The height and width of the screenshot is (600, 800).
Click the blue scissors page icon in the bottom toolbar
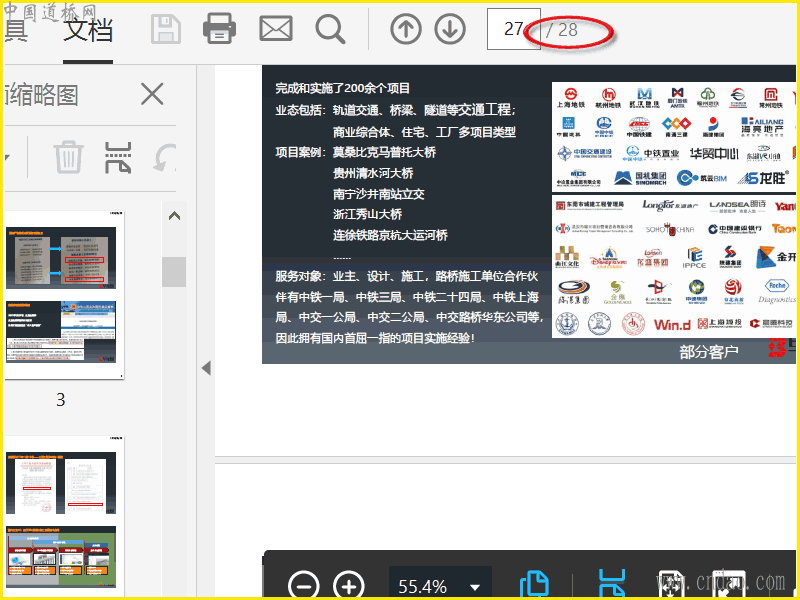pyautogui.click(x=612, y=584)
